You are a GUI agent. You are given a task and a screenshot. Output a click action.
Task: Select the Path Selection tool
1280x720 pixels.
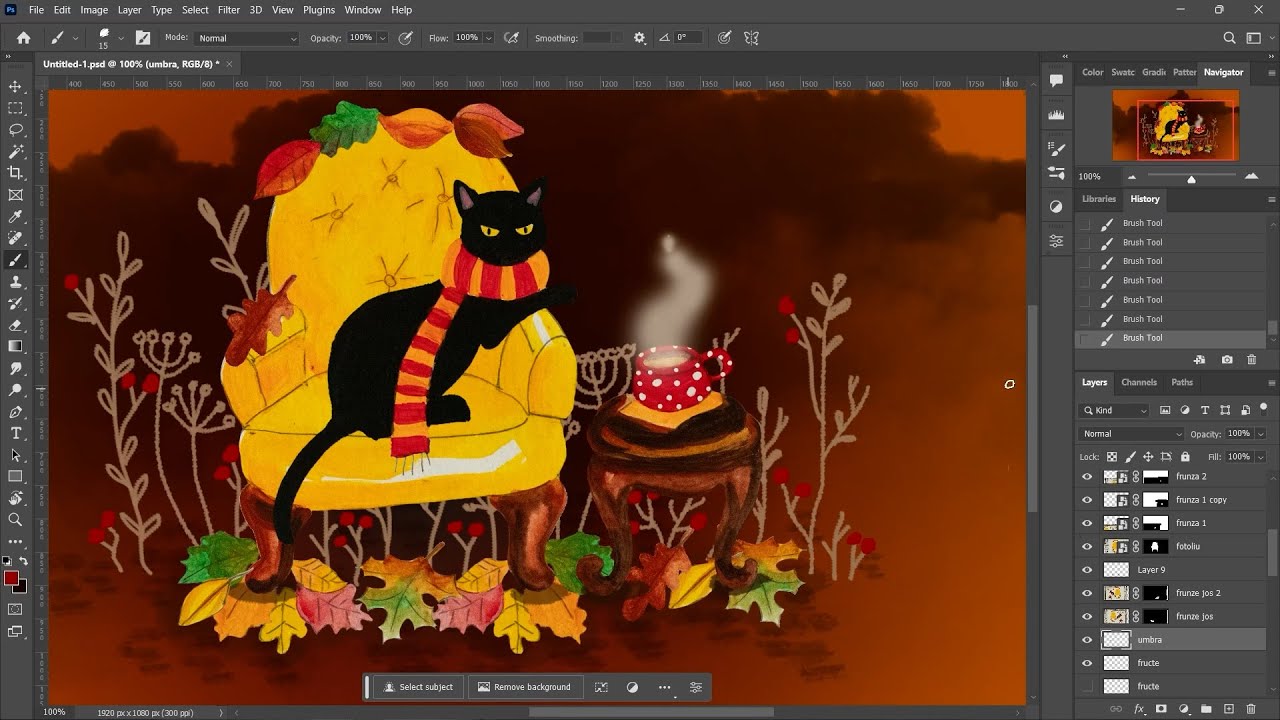(15, 455)
